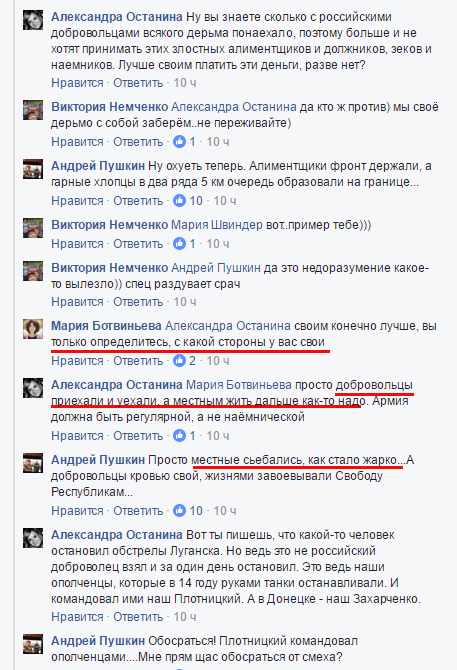Open Александра Останина's avatar at the top comment
457x670 pixels.
[x=33, y=20]
